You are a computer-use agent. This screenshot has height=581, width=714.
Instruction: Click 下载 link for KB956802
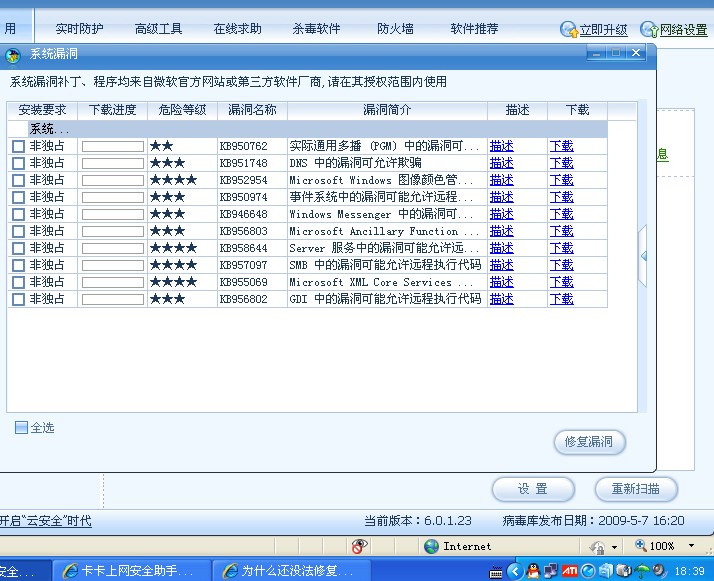click(561, 299)
